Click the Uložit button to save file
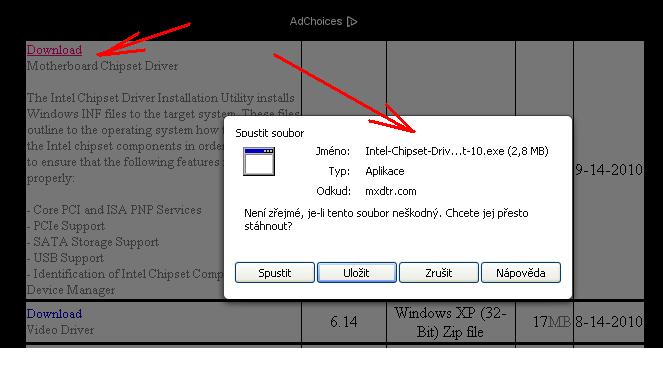 click(x=357, y=273)
